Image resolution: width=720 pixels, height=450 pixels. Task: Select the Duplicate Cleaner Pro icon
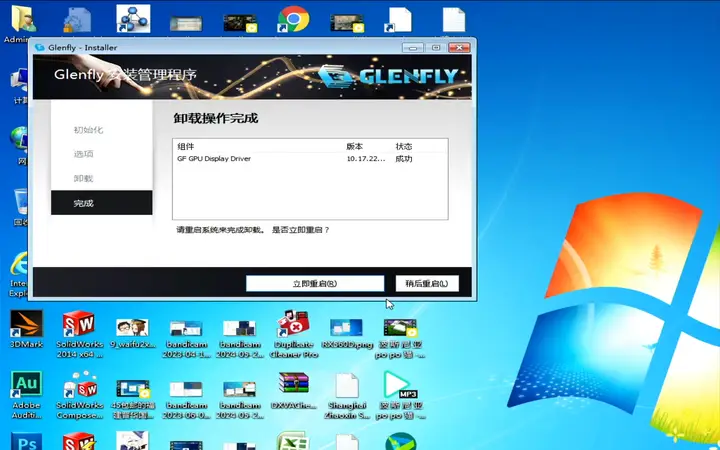[294, 334]
